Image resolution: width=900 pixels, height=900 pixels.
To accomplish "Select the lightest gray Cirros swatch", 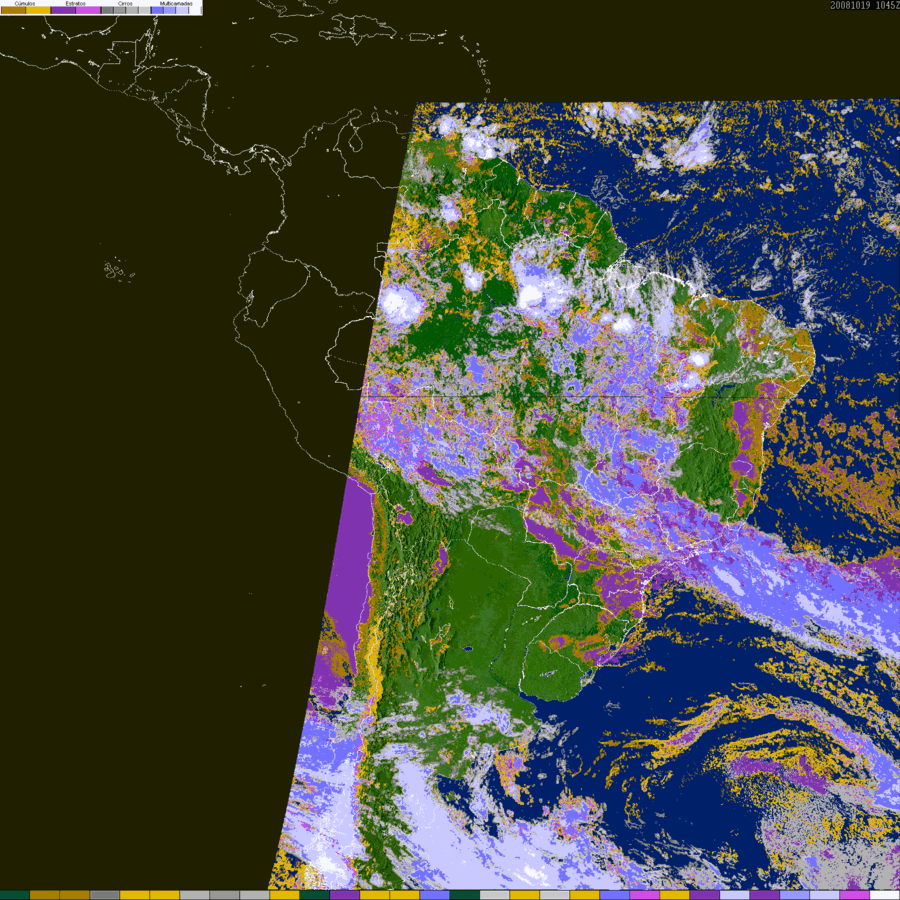I will click(144, 10).
